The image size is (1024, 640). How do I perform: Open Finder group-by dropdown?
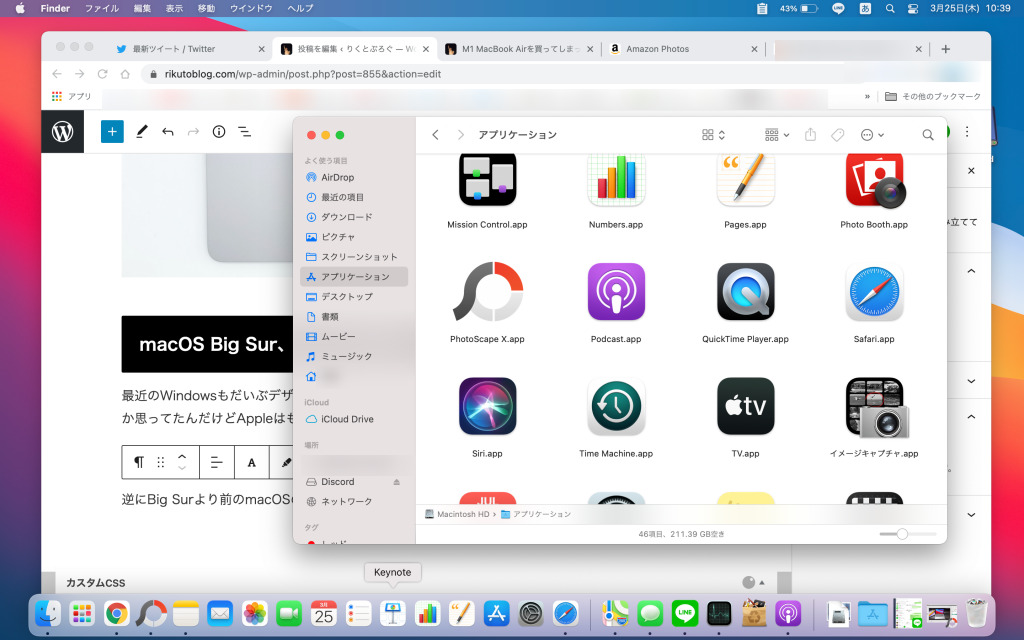pos(777,135)
